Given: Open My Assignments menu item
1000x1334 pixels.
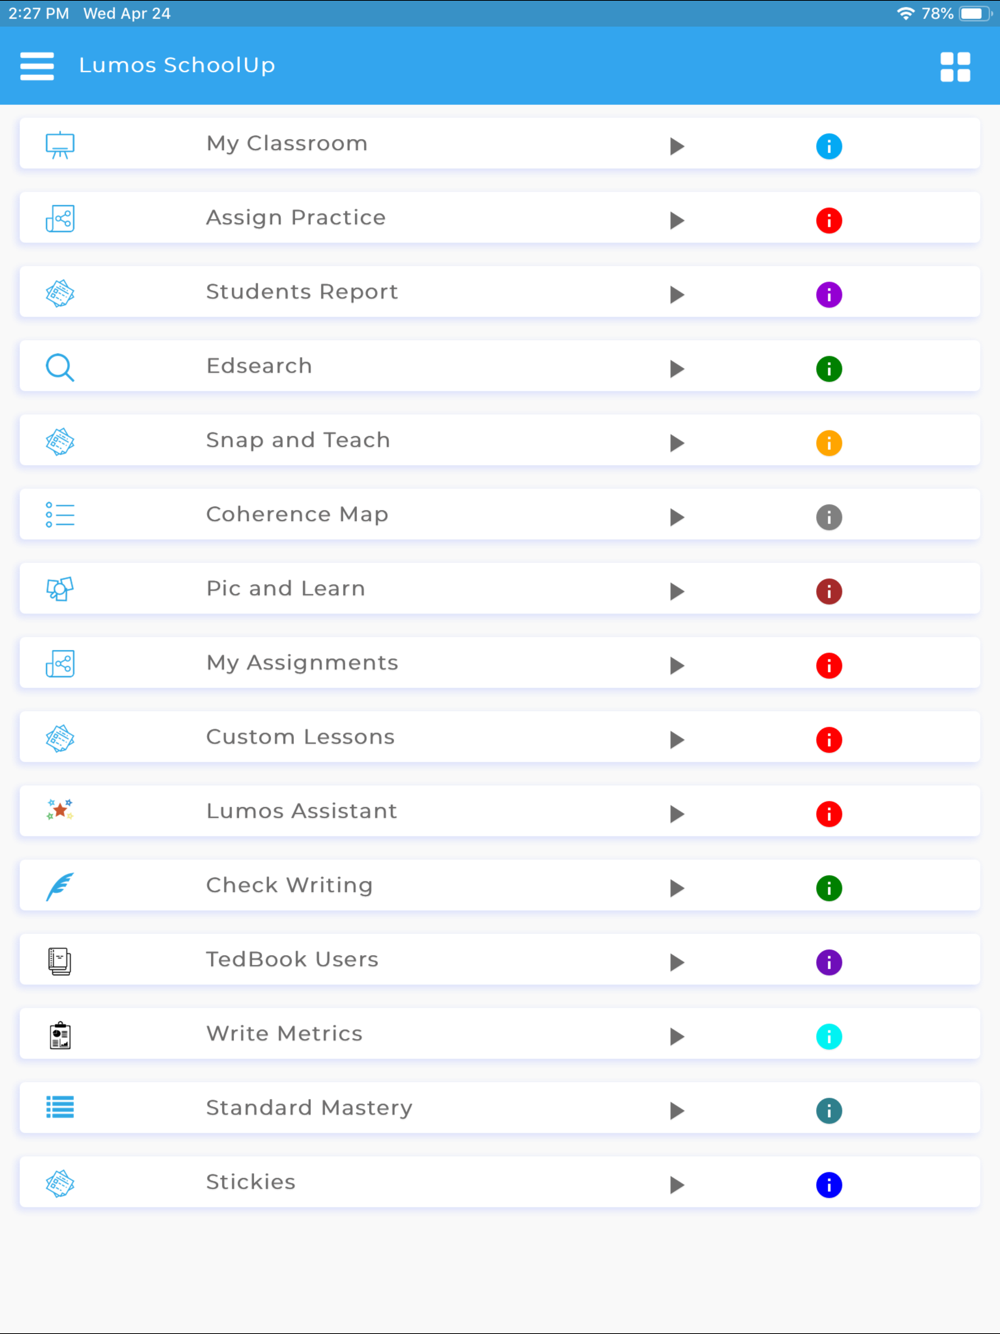Looking at the screenshot, I should click(x=499, y=663).
